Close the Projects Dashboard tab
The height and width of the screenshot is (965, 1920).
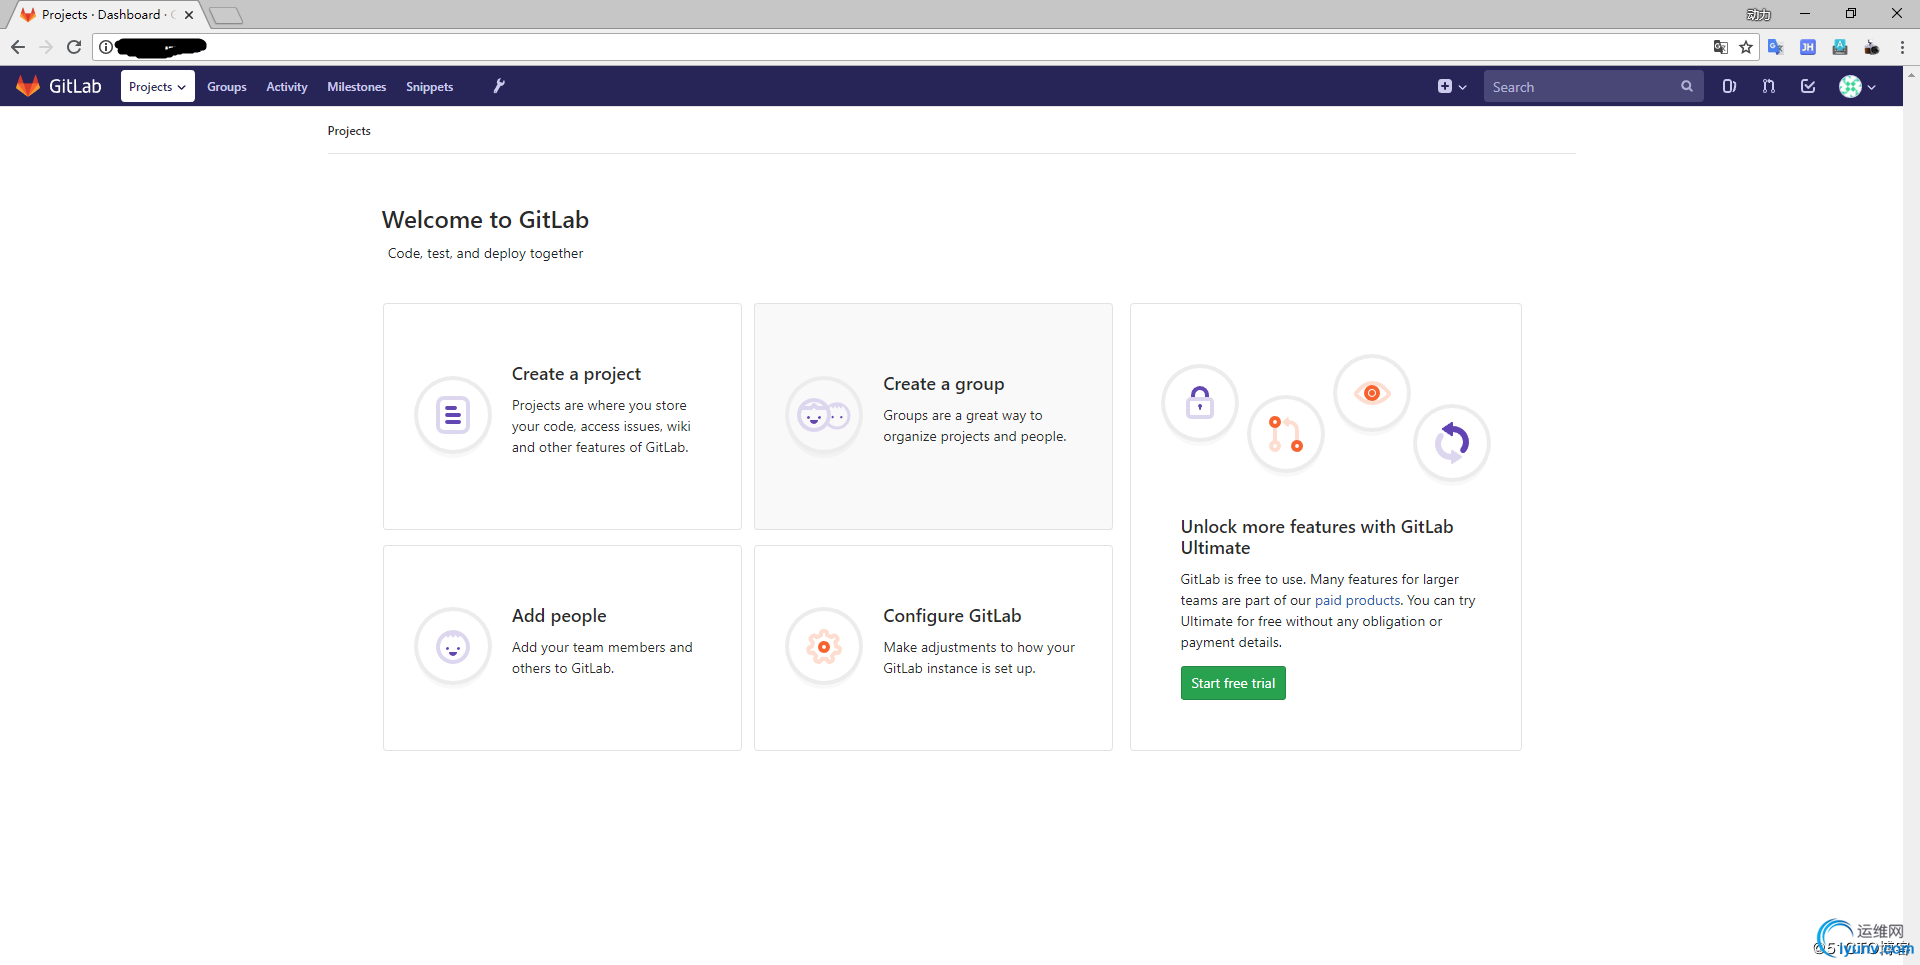click(189, 15)
